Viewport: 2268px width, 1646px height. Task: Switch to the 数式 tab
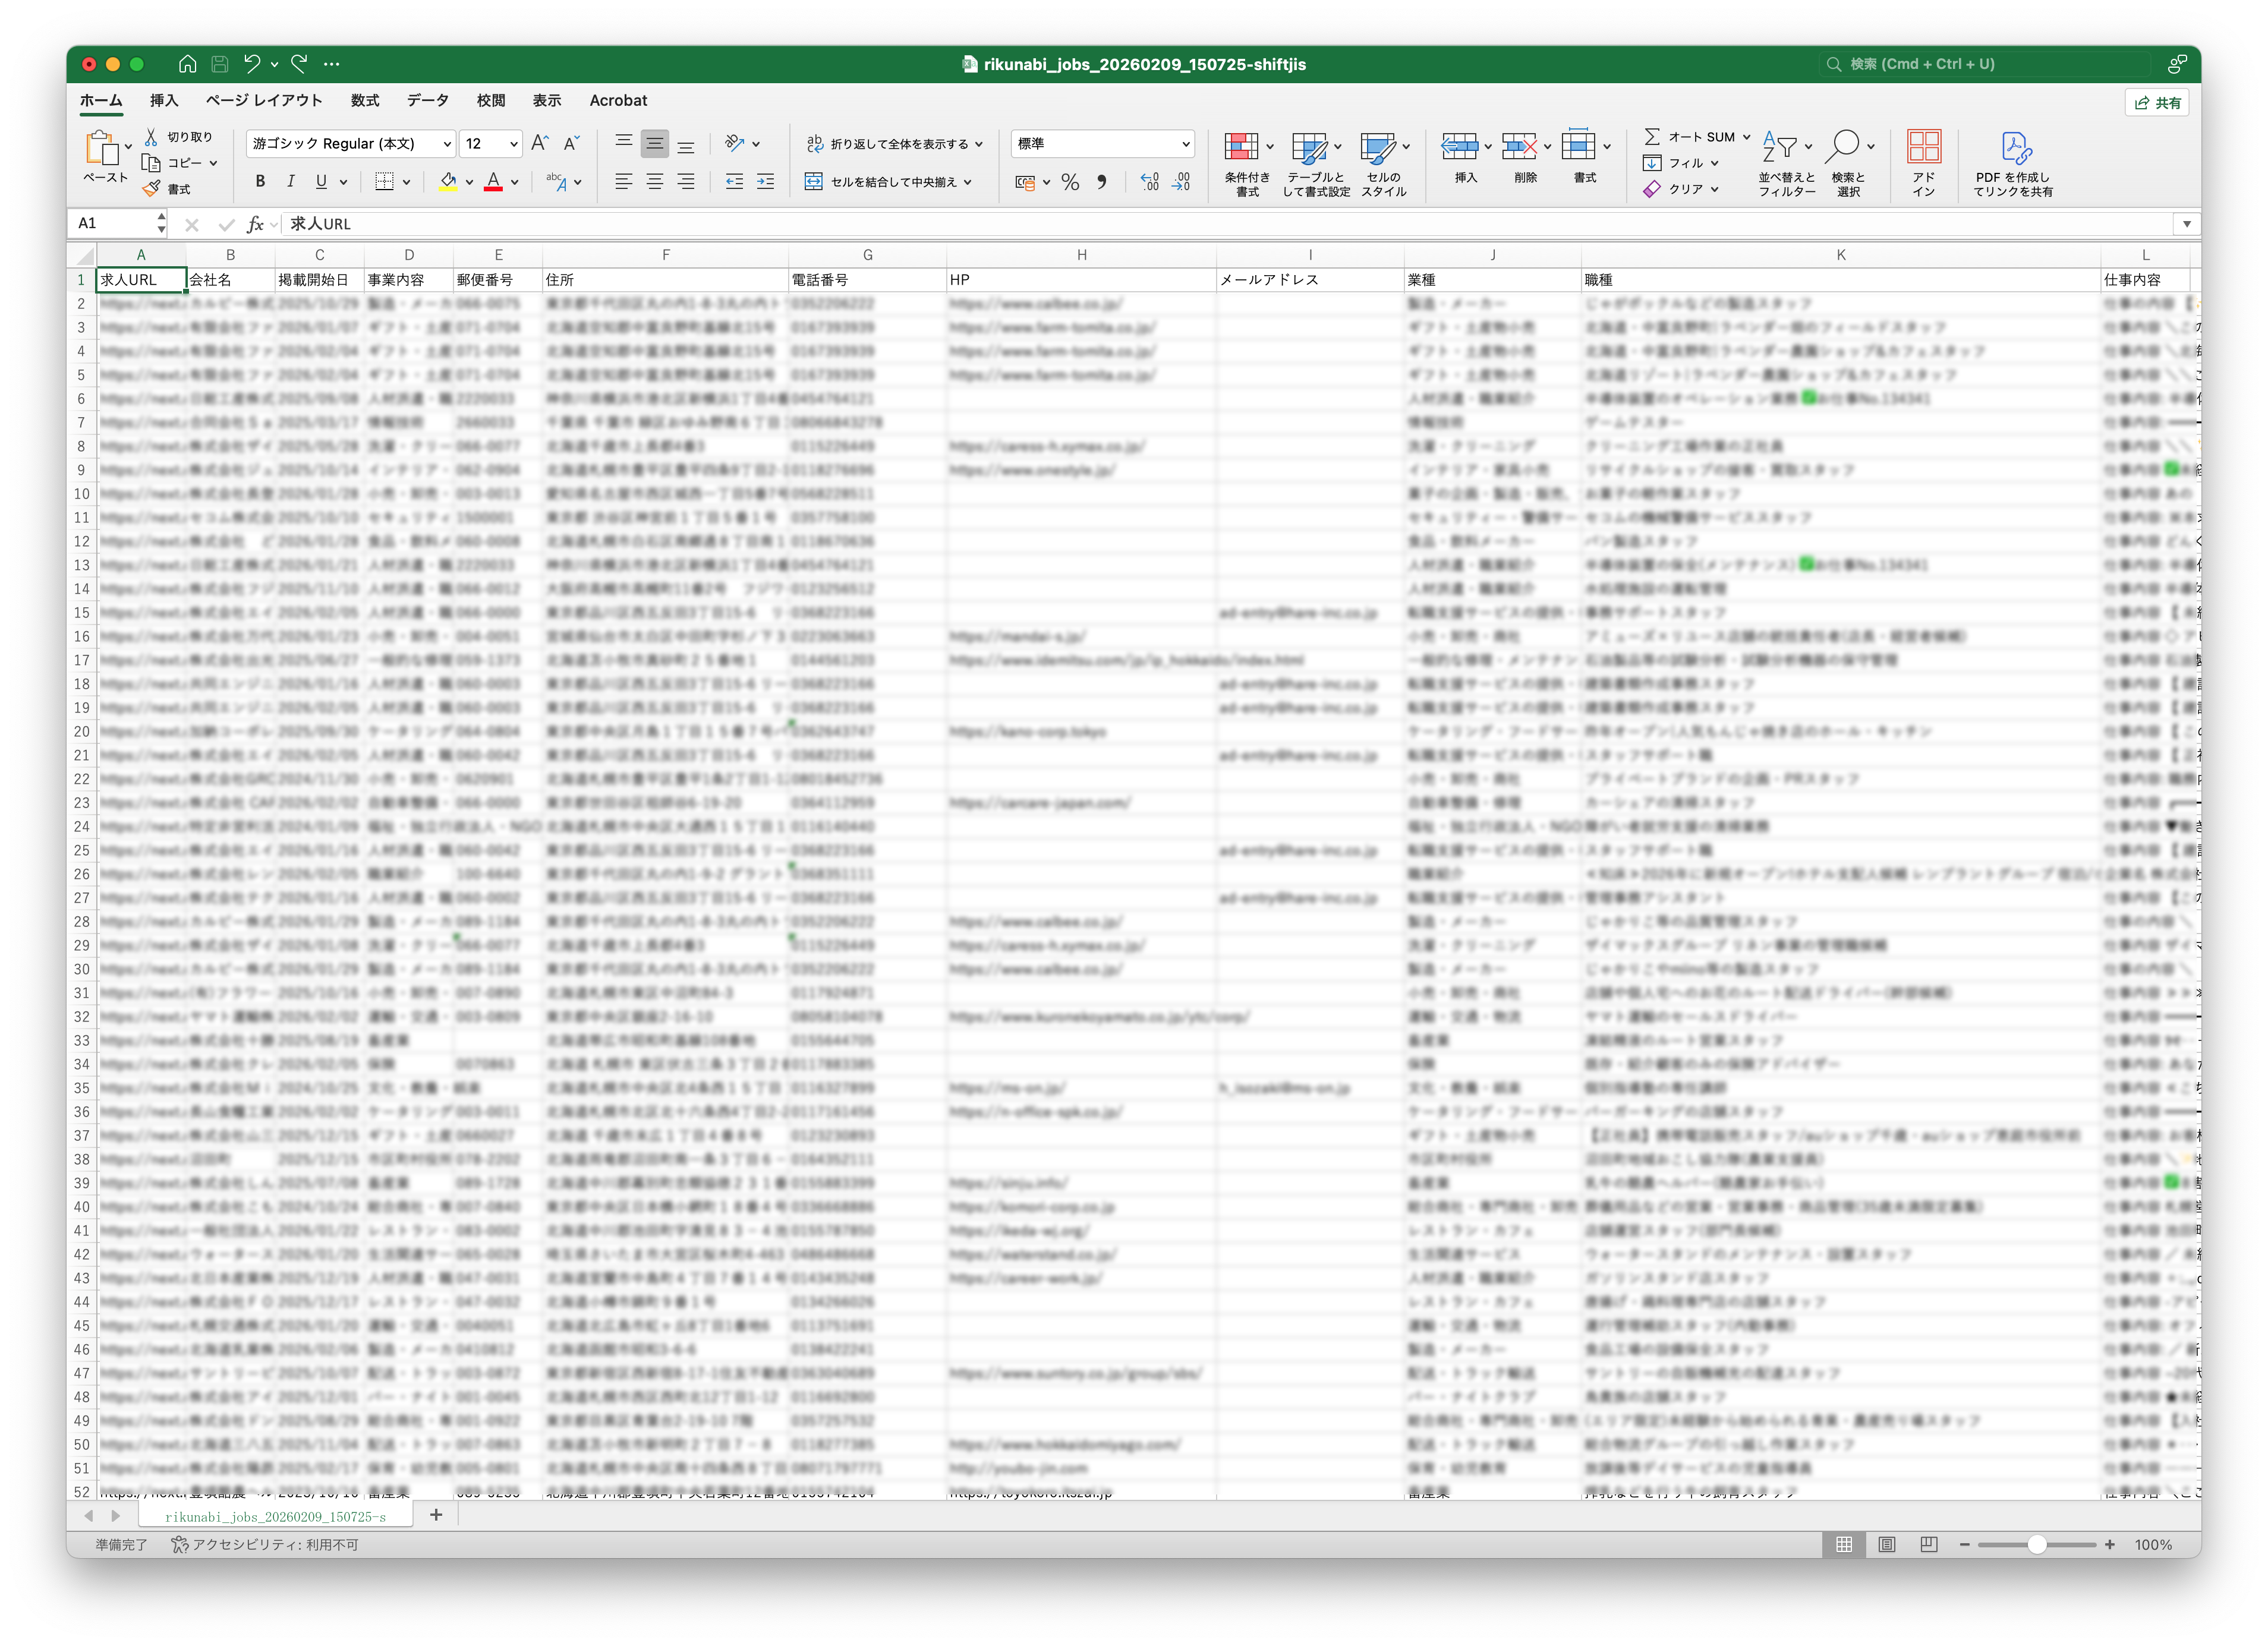click(x=365, y=101)
